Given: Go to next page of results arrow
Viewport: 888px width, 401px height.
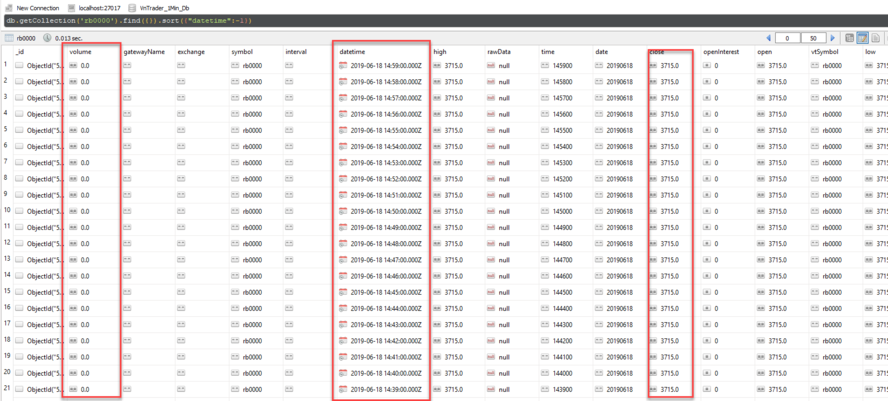Looking at the screenshot, I should tap(833, 38).
